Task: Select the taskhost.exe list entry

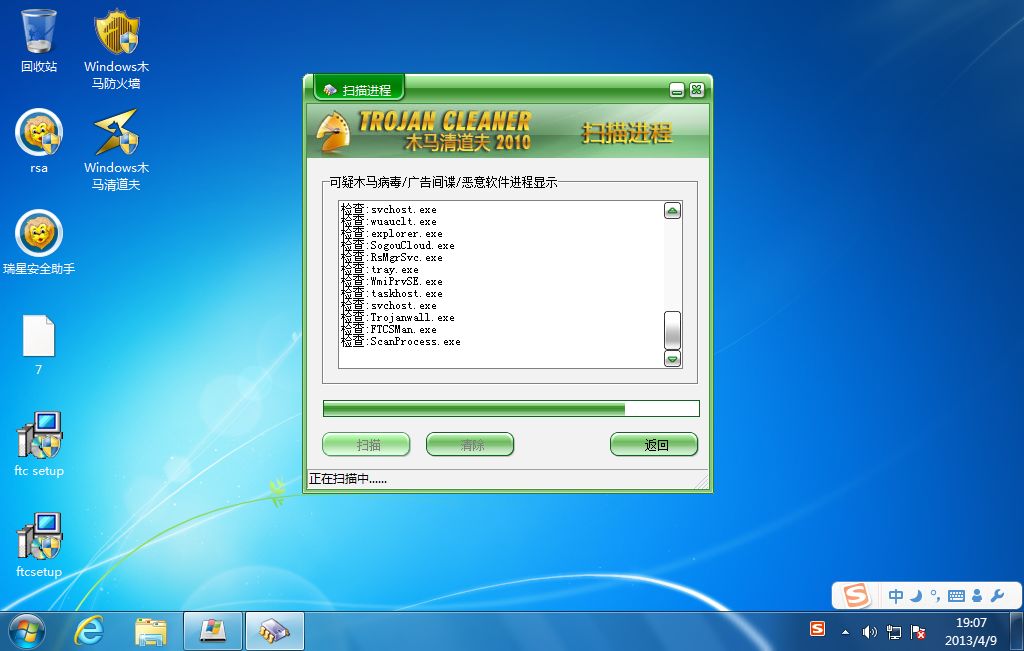Action: 392,294
